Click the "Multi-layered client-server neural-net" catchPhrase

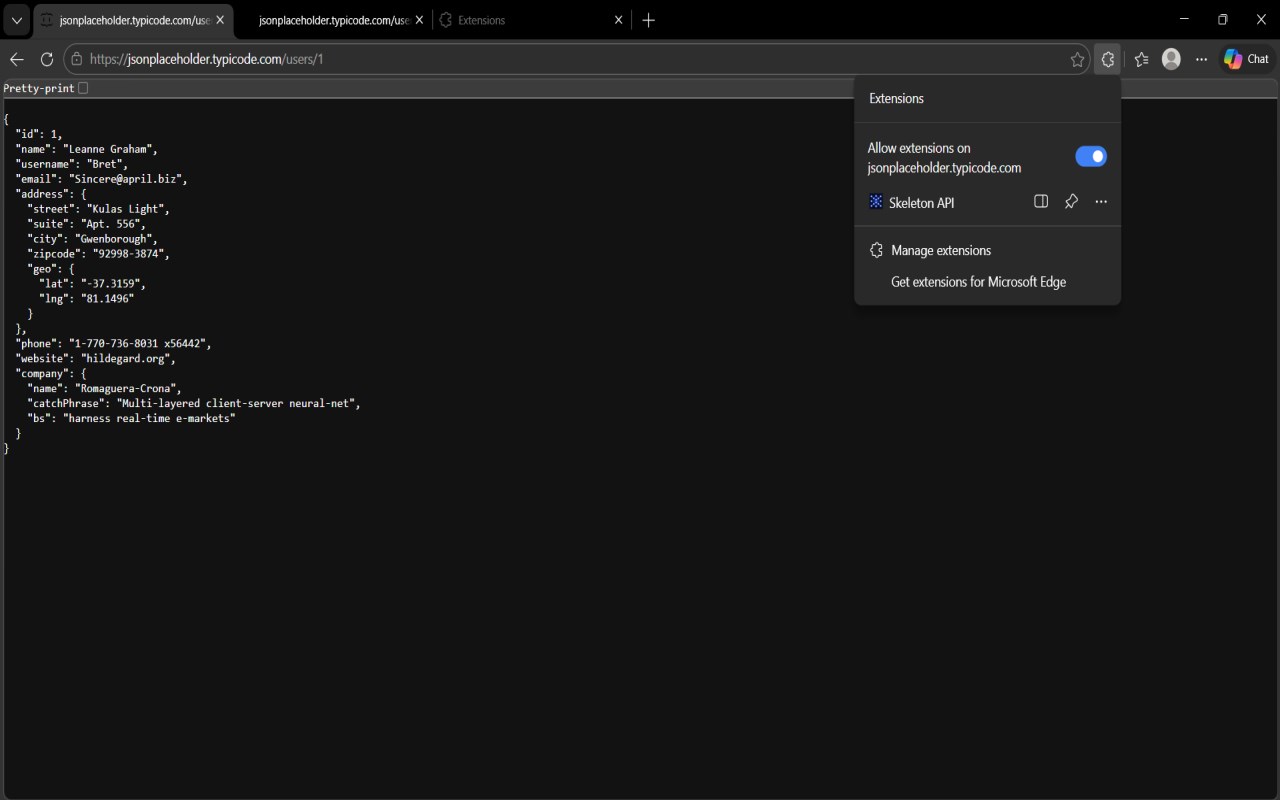pos(236,404)
